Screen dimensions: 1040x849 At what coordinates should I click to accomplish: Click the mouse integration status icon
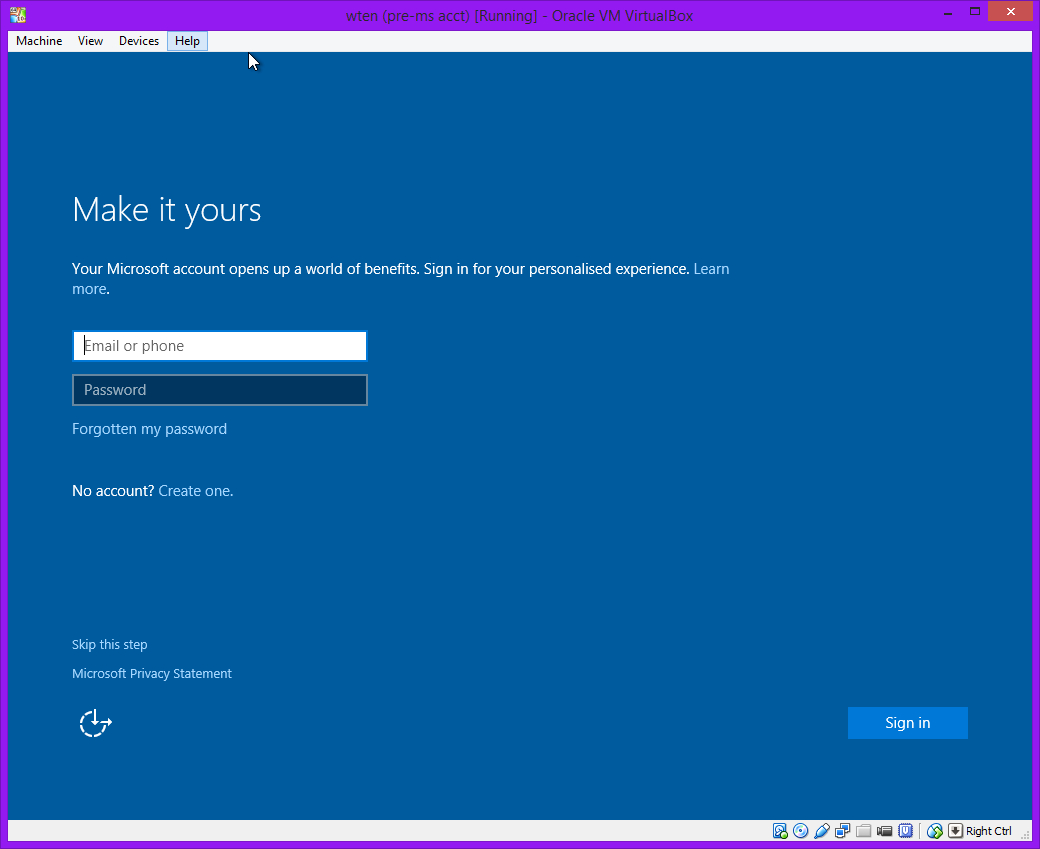[x=935, y=831]
